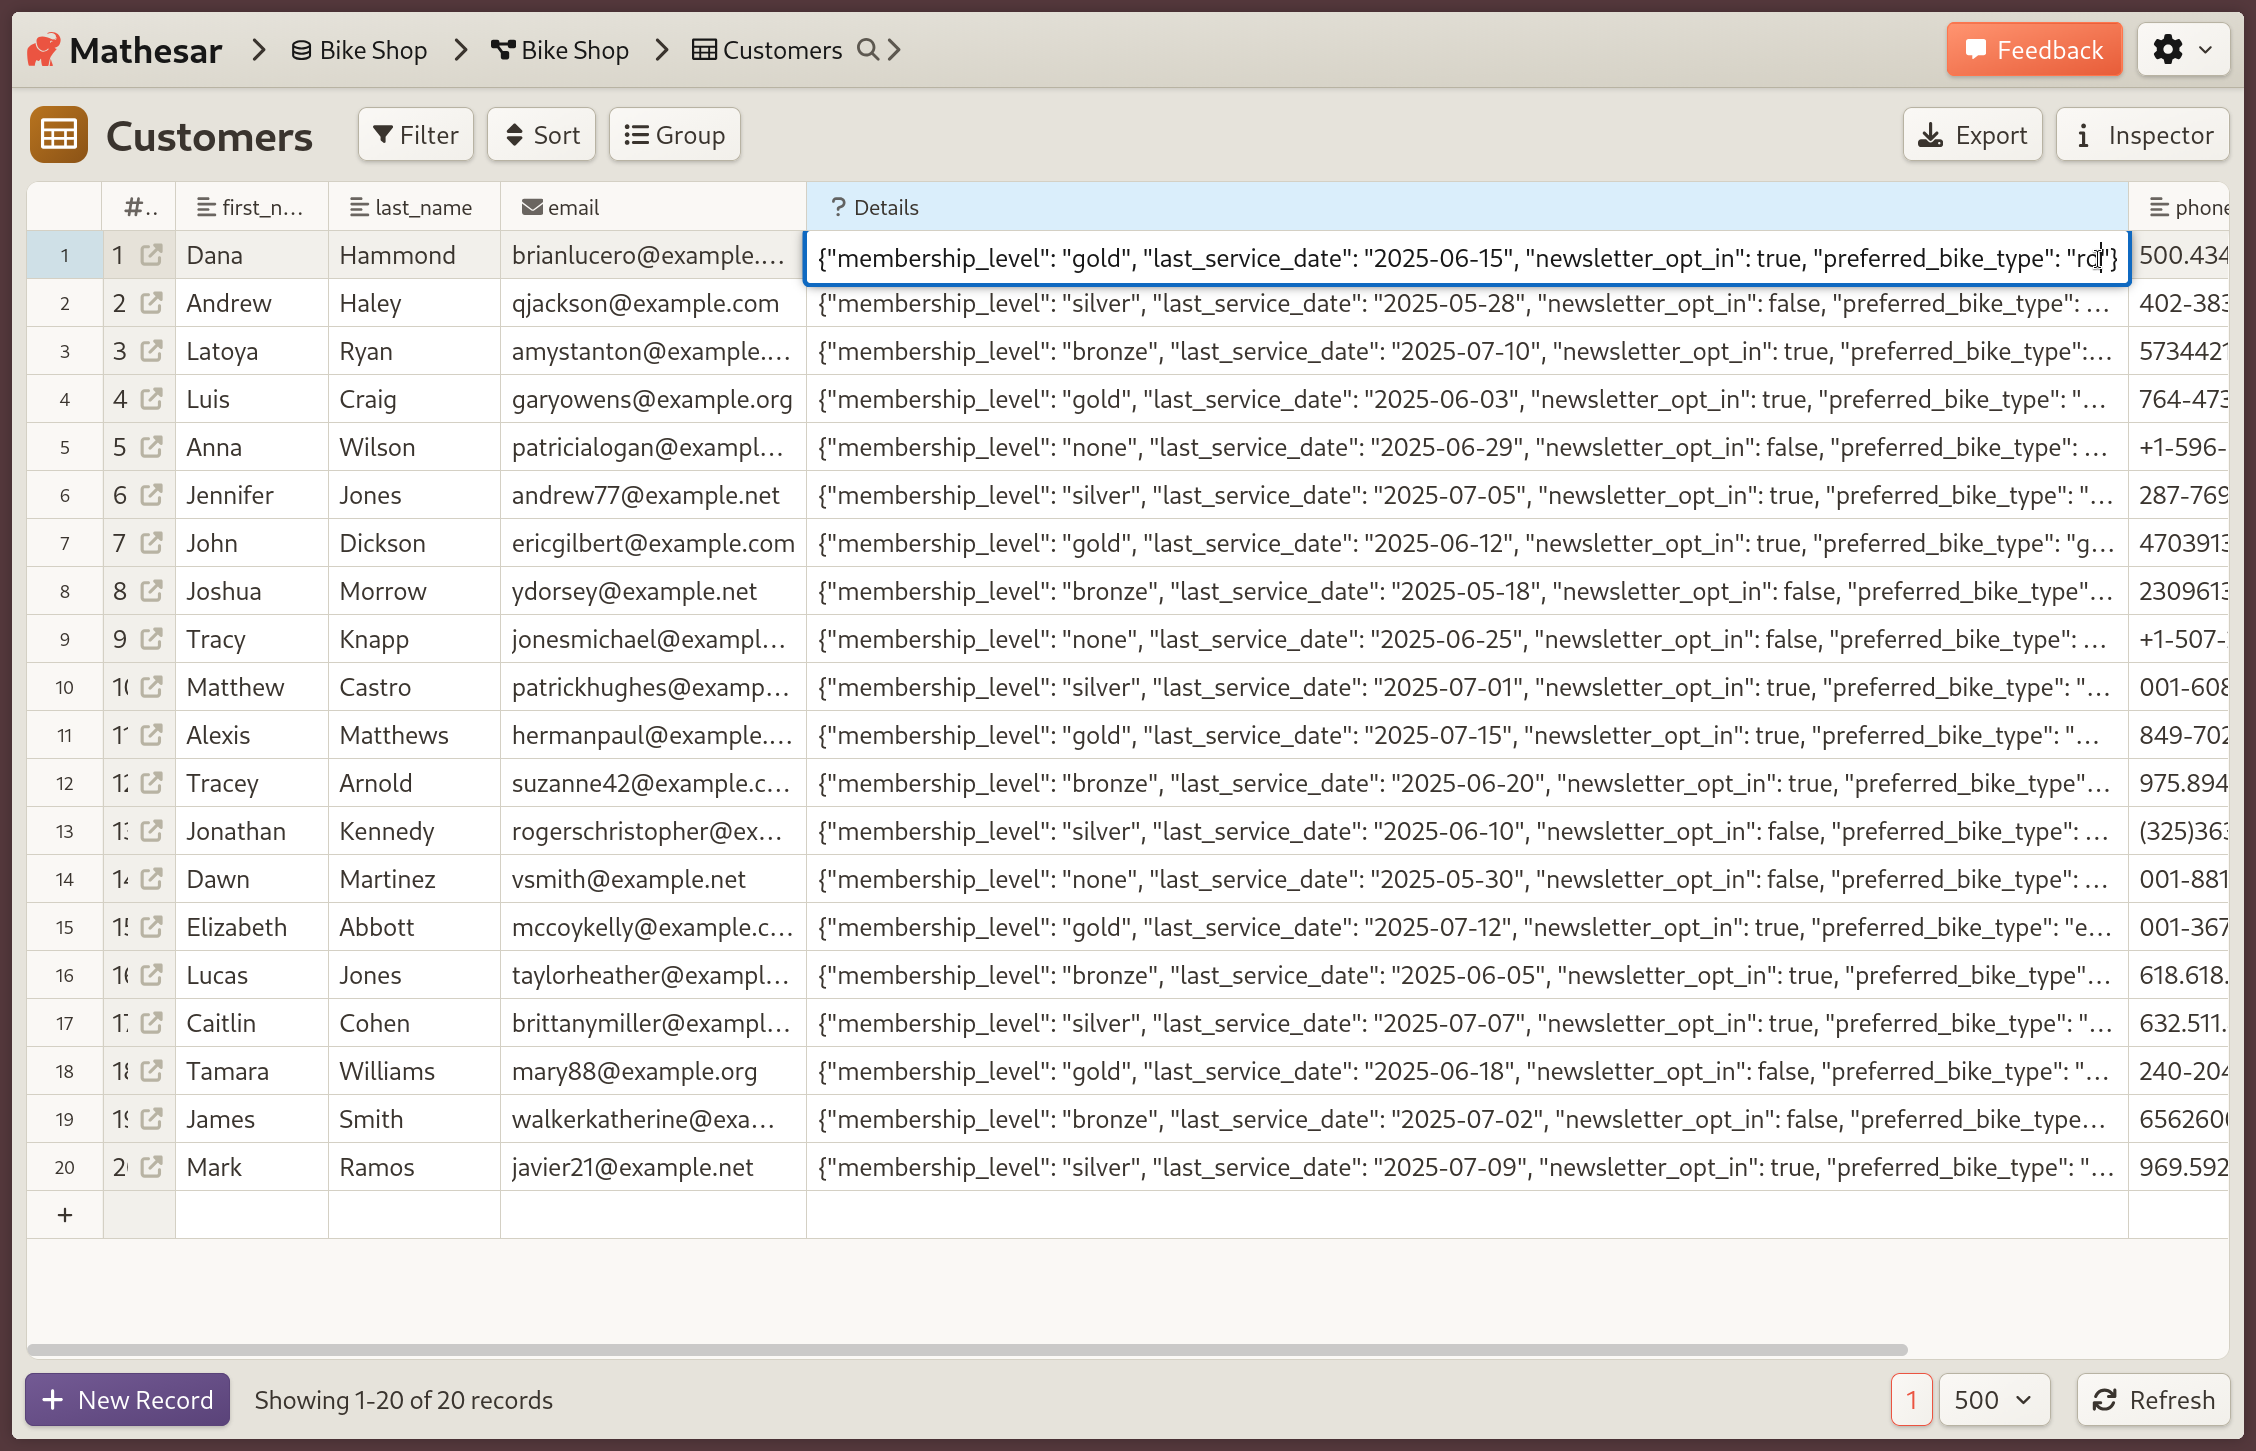Click the New Record button
Image resolution: width=2256 pixels, height=1451 pixels.
point(126,1400)
